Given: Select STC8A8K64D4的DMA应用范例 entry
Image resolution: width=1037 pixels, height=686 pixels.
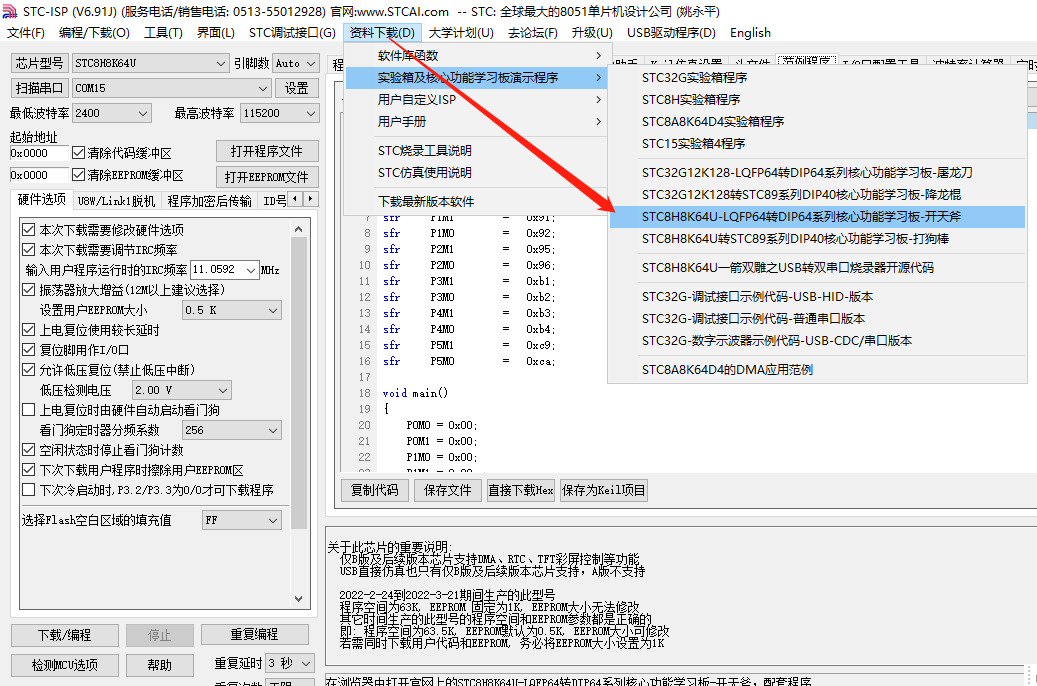Looking at the screenshot, I should coord(817,370).
